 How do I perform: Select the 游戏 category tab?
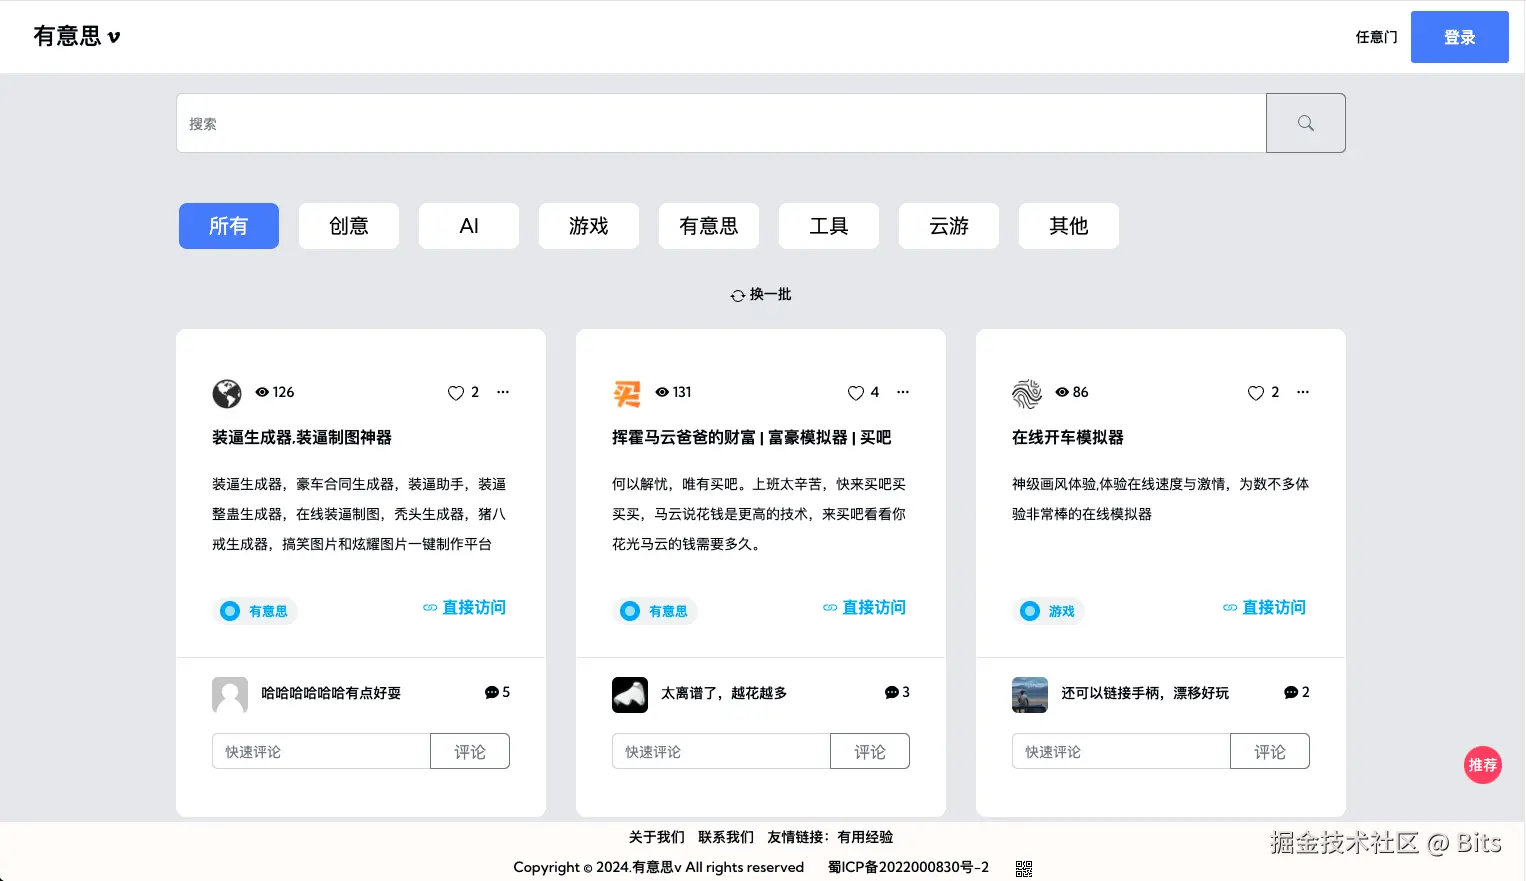click(588, 226)
